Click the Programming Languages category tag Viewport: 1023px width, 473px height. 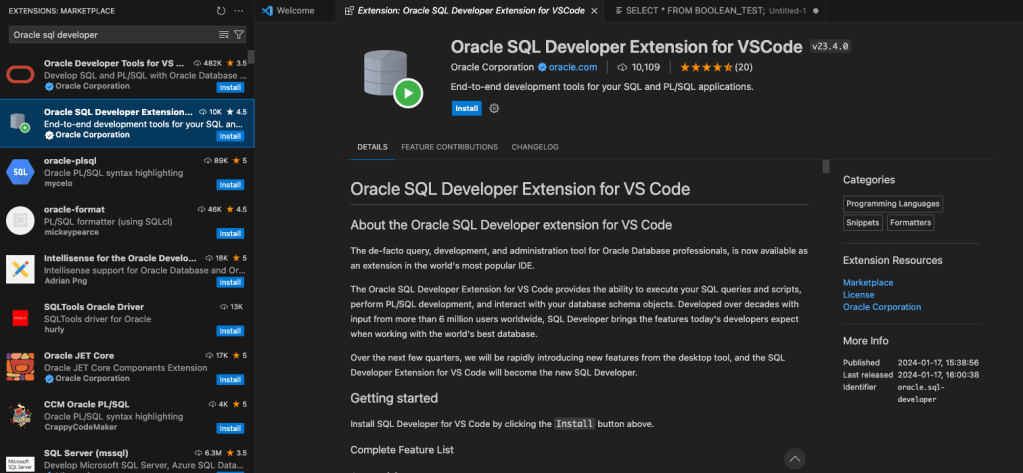(x=893, y=203)
